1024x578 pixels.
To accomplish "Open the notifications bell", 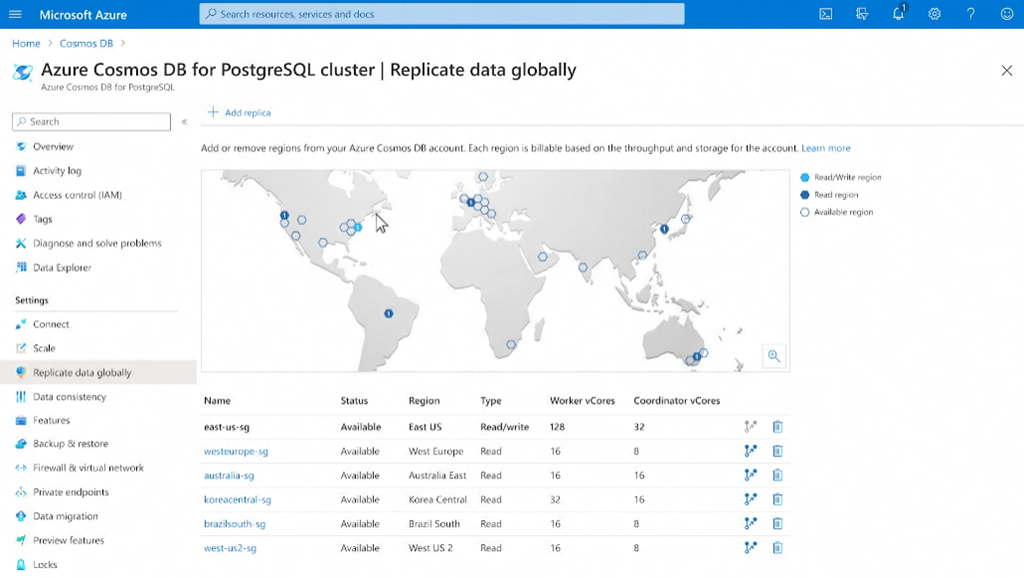I will point(898,14).
